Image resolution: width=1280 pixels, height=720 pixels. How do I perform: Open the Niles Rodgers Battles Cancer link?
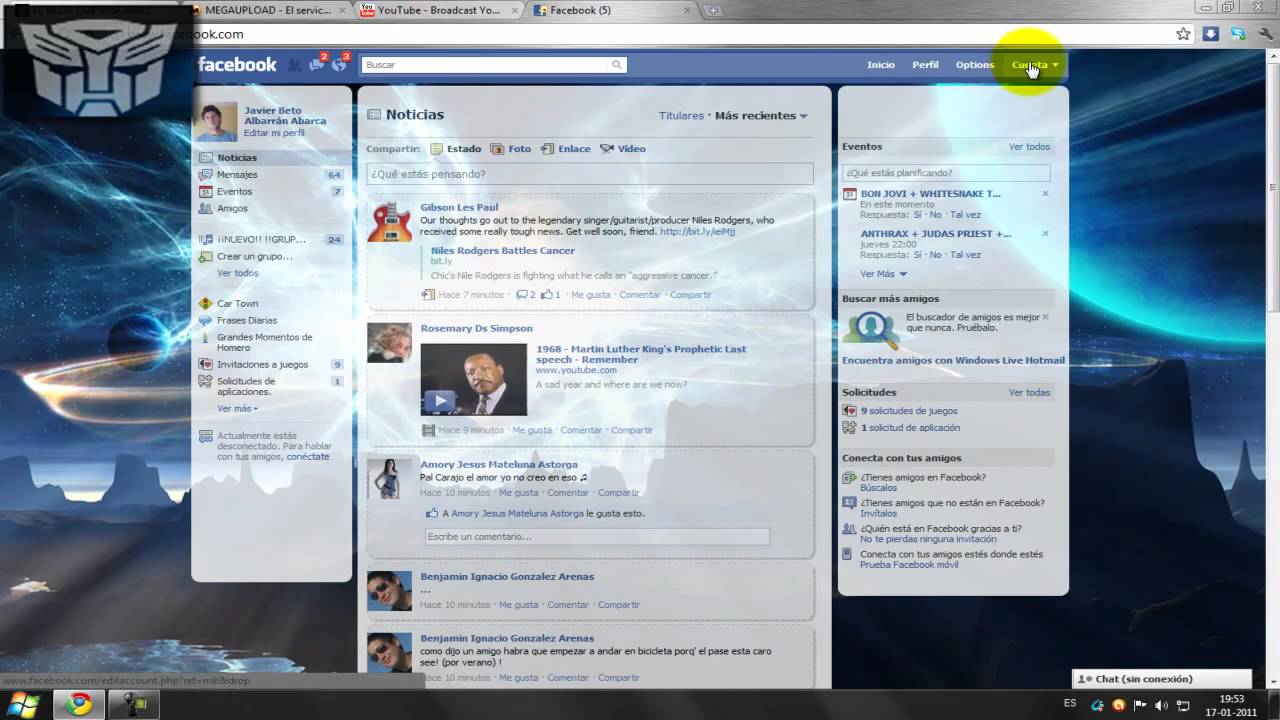502,251
